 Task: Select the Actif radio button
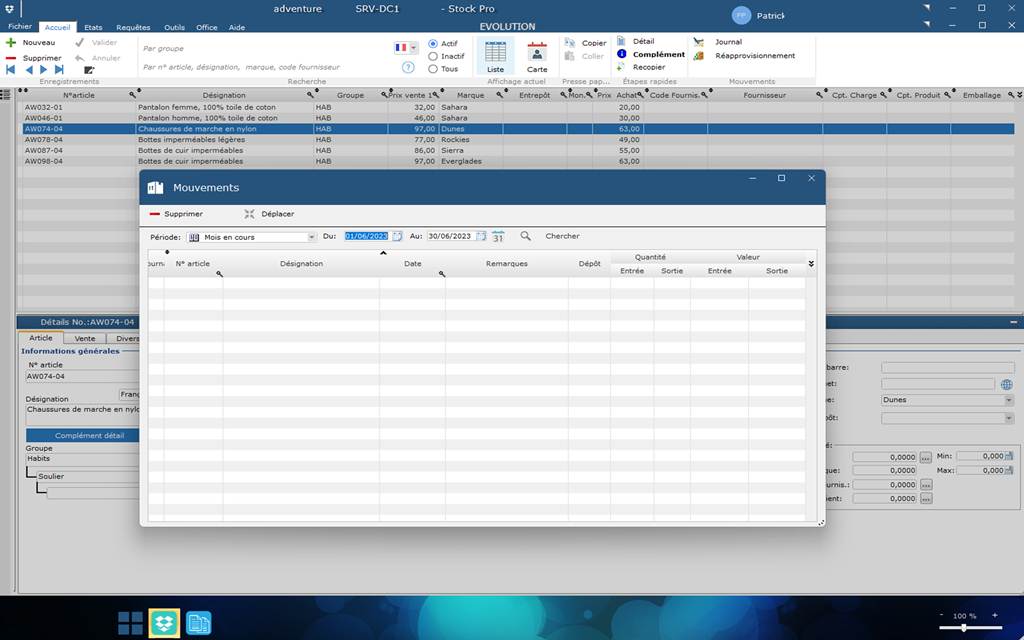tap(433, 44)
